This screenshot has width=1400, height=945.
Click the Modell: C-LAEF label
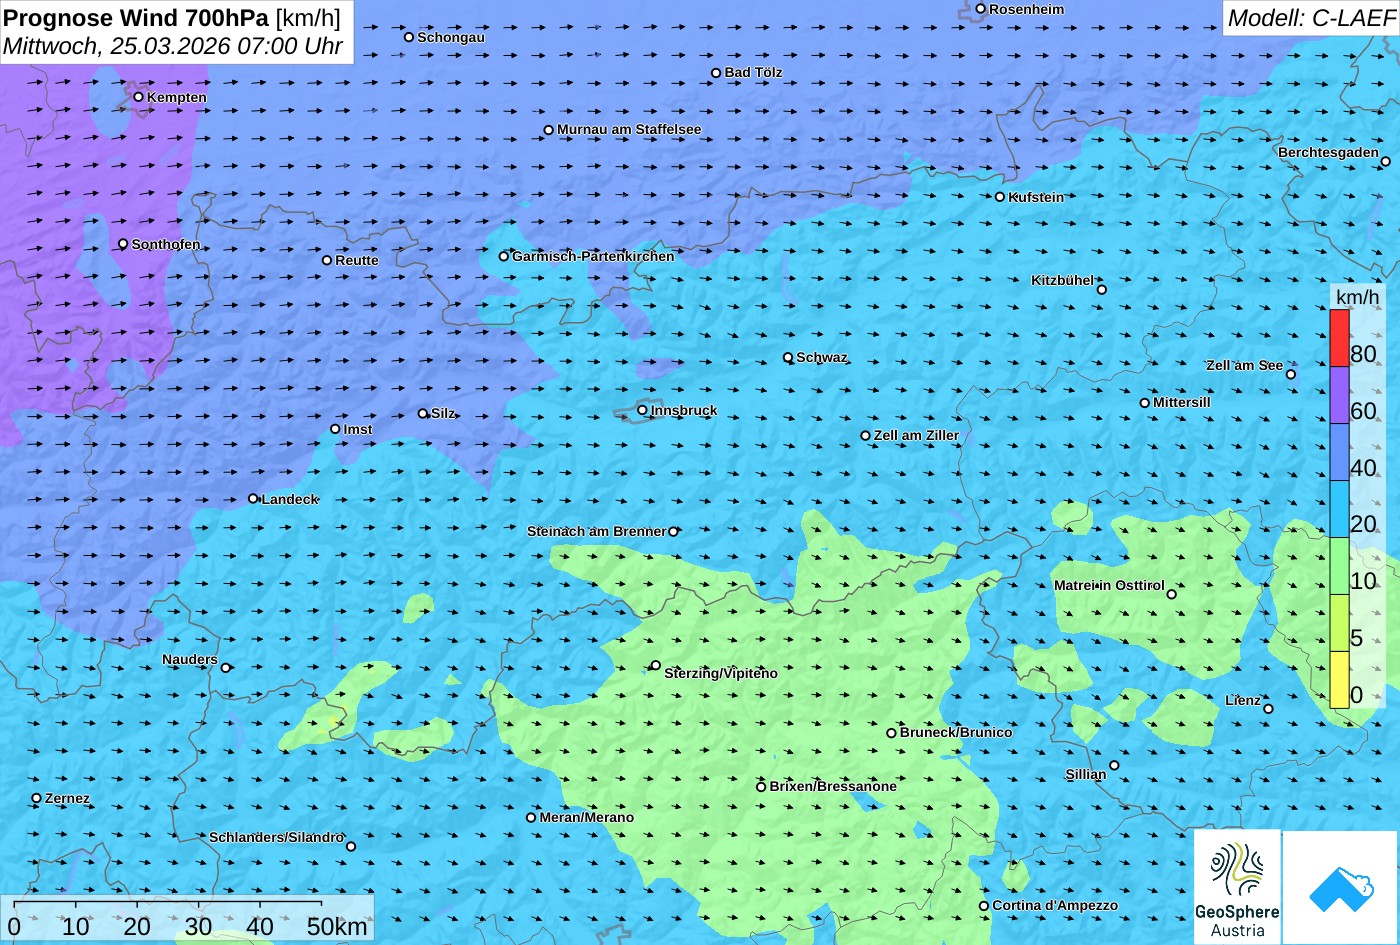pyautogui.click(x=1310, y=18)
